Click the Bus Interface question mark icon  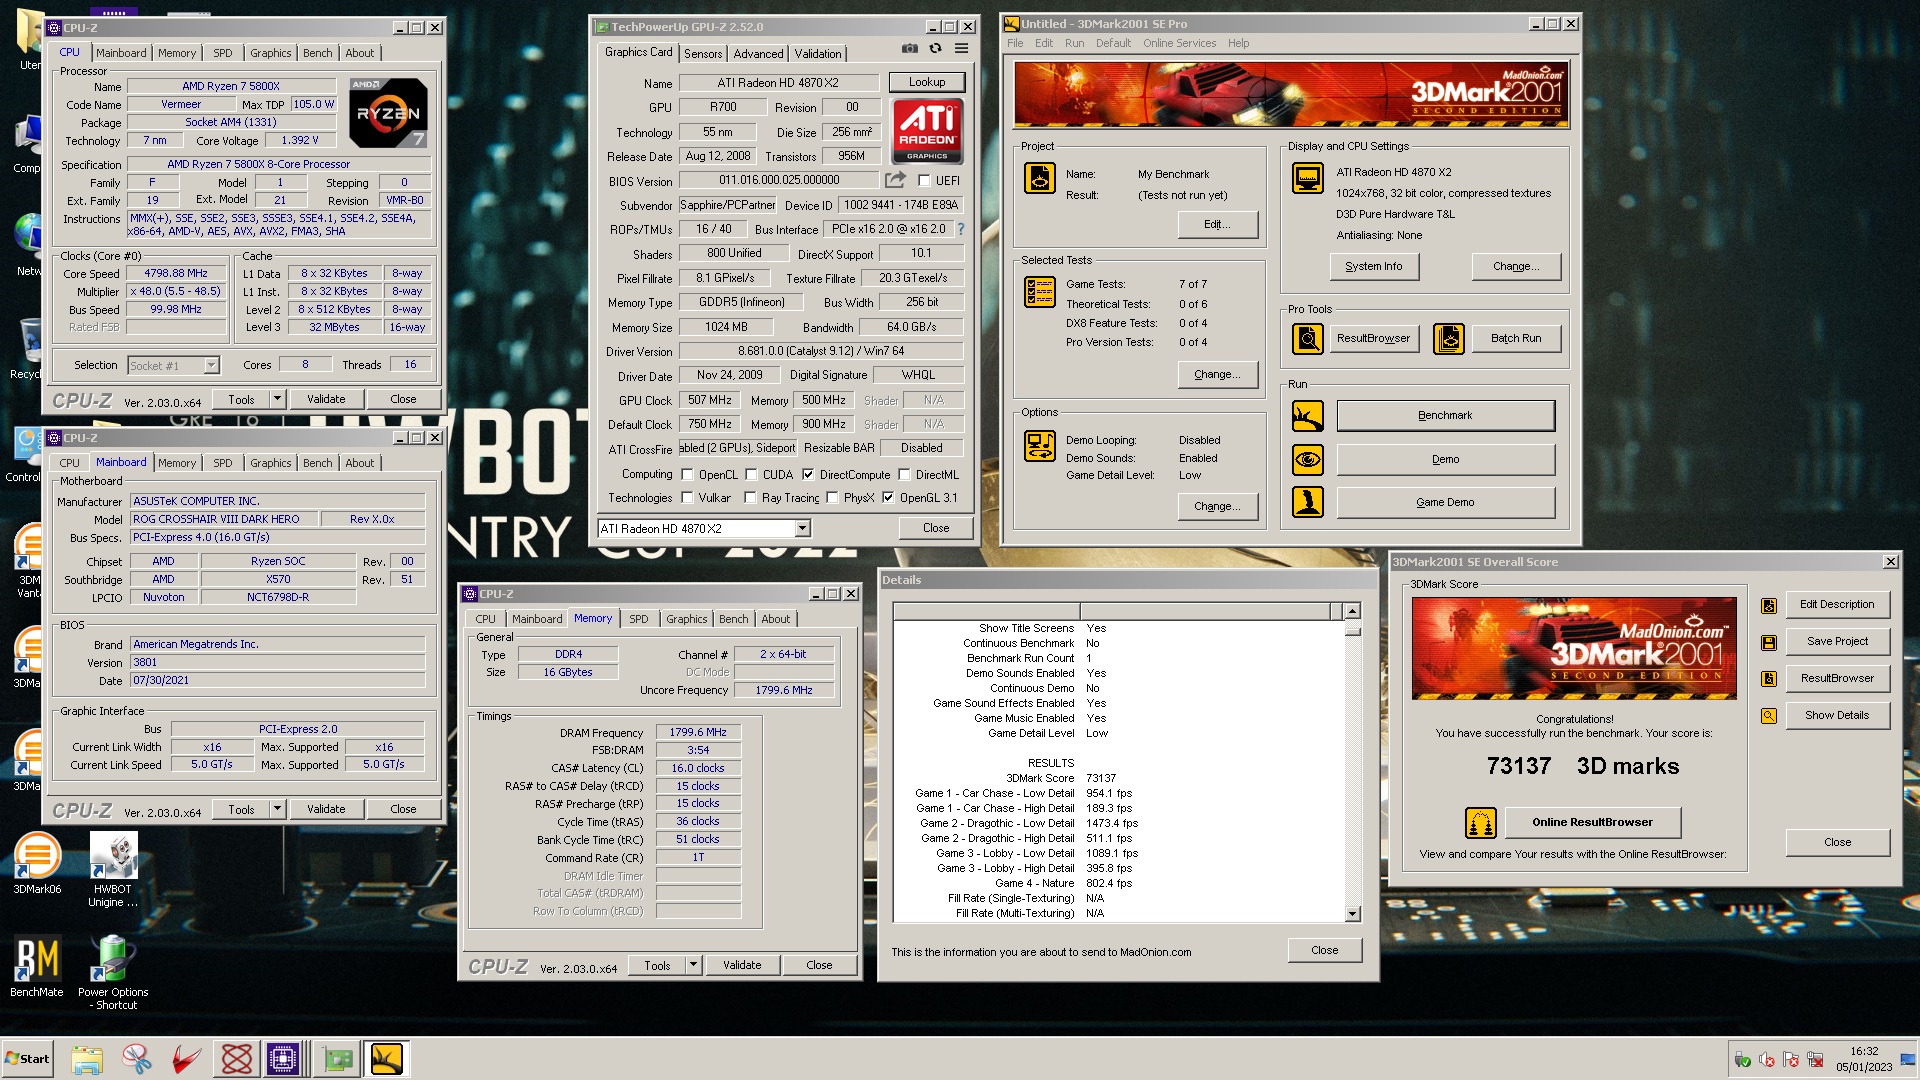pyautogui.click(x=961, y=229)
